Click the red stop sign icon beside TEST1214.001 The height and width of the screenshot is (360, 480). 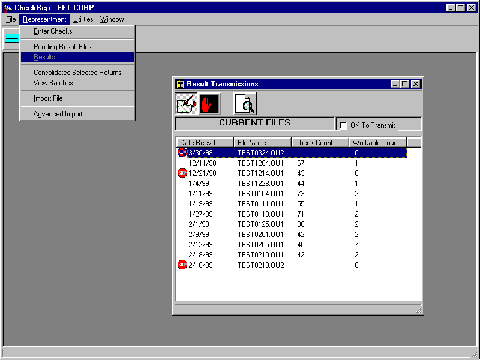(182, 173)
